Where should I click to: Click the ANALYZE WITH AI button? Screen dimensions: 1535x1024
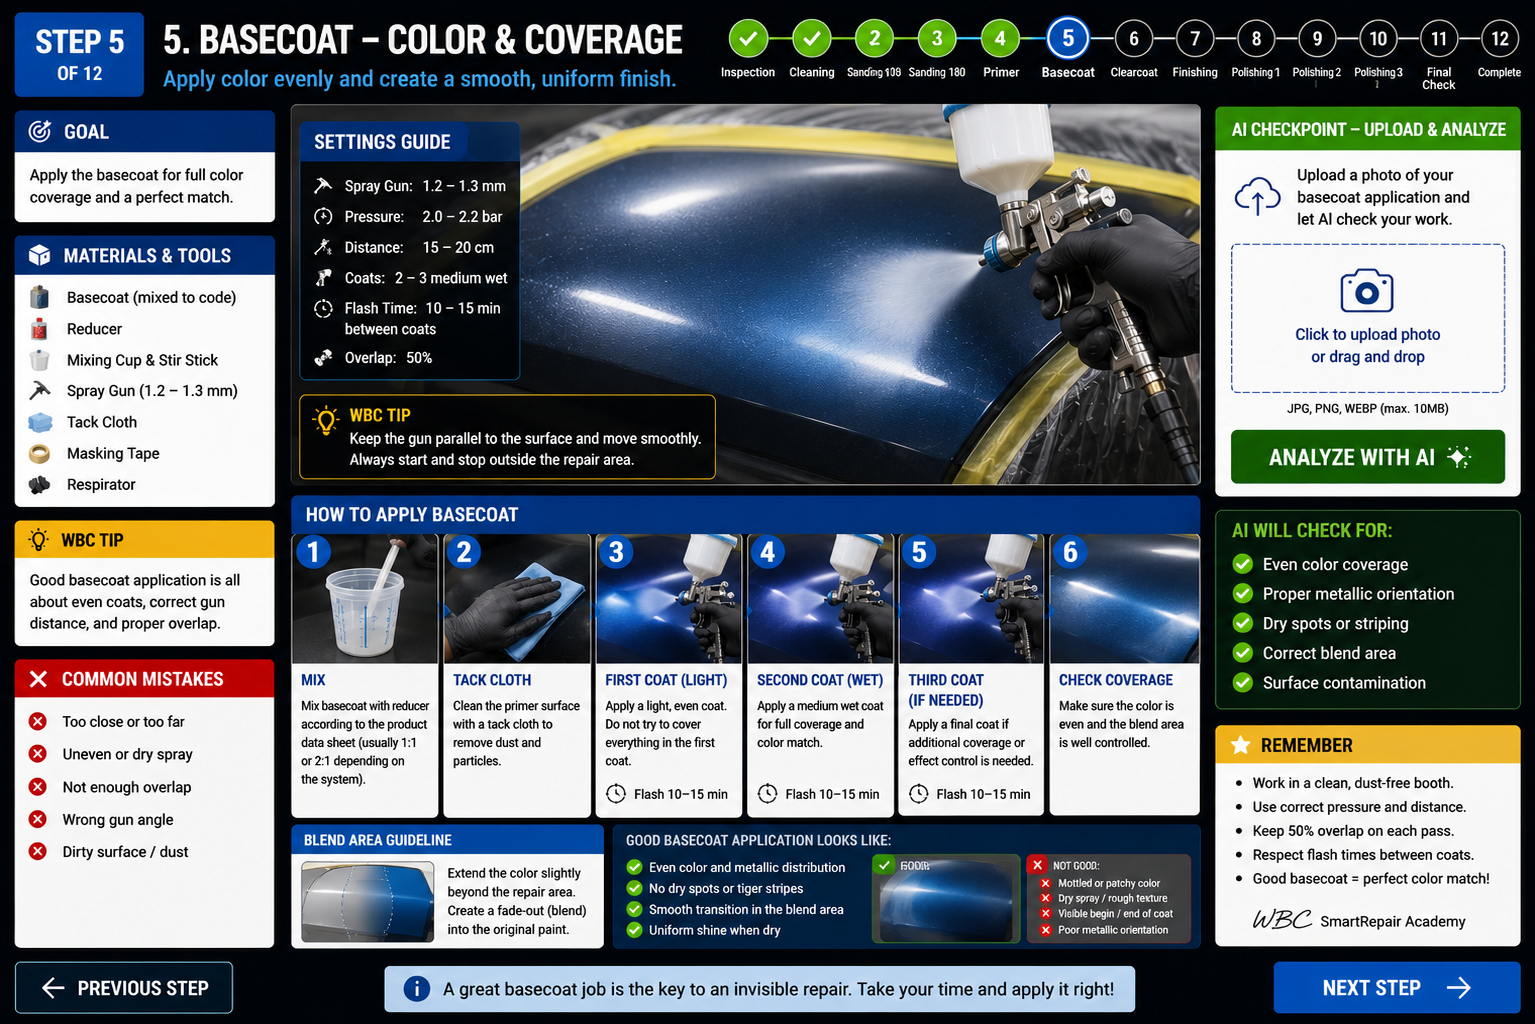(1367, 457)
